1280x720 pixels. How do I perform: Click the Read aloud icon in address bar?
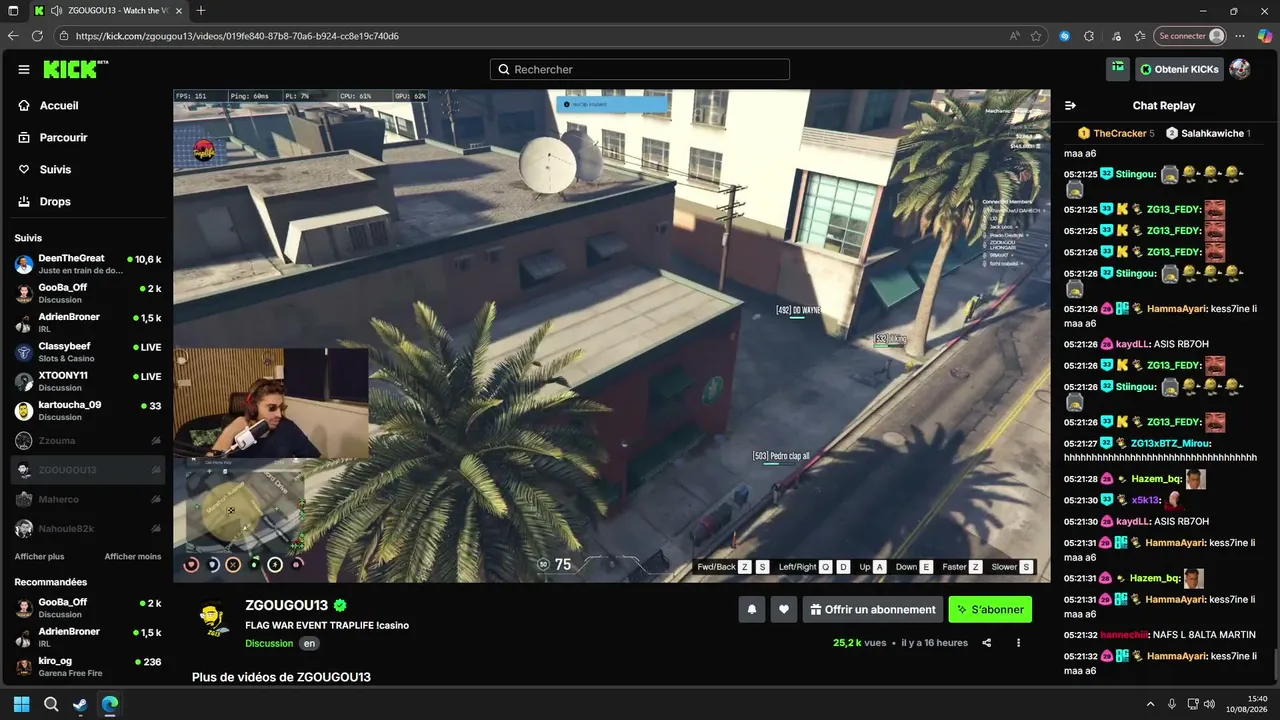(x=1015, y=36)
